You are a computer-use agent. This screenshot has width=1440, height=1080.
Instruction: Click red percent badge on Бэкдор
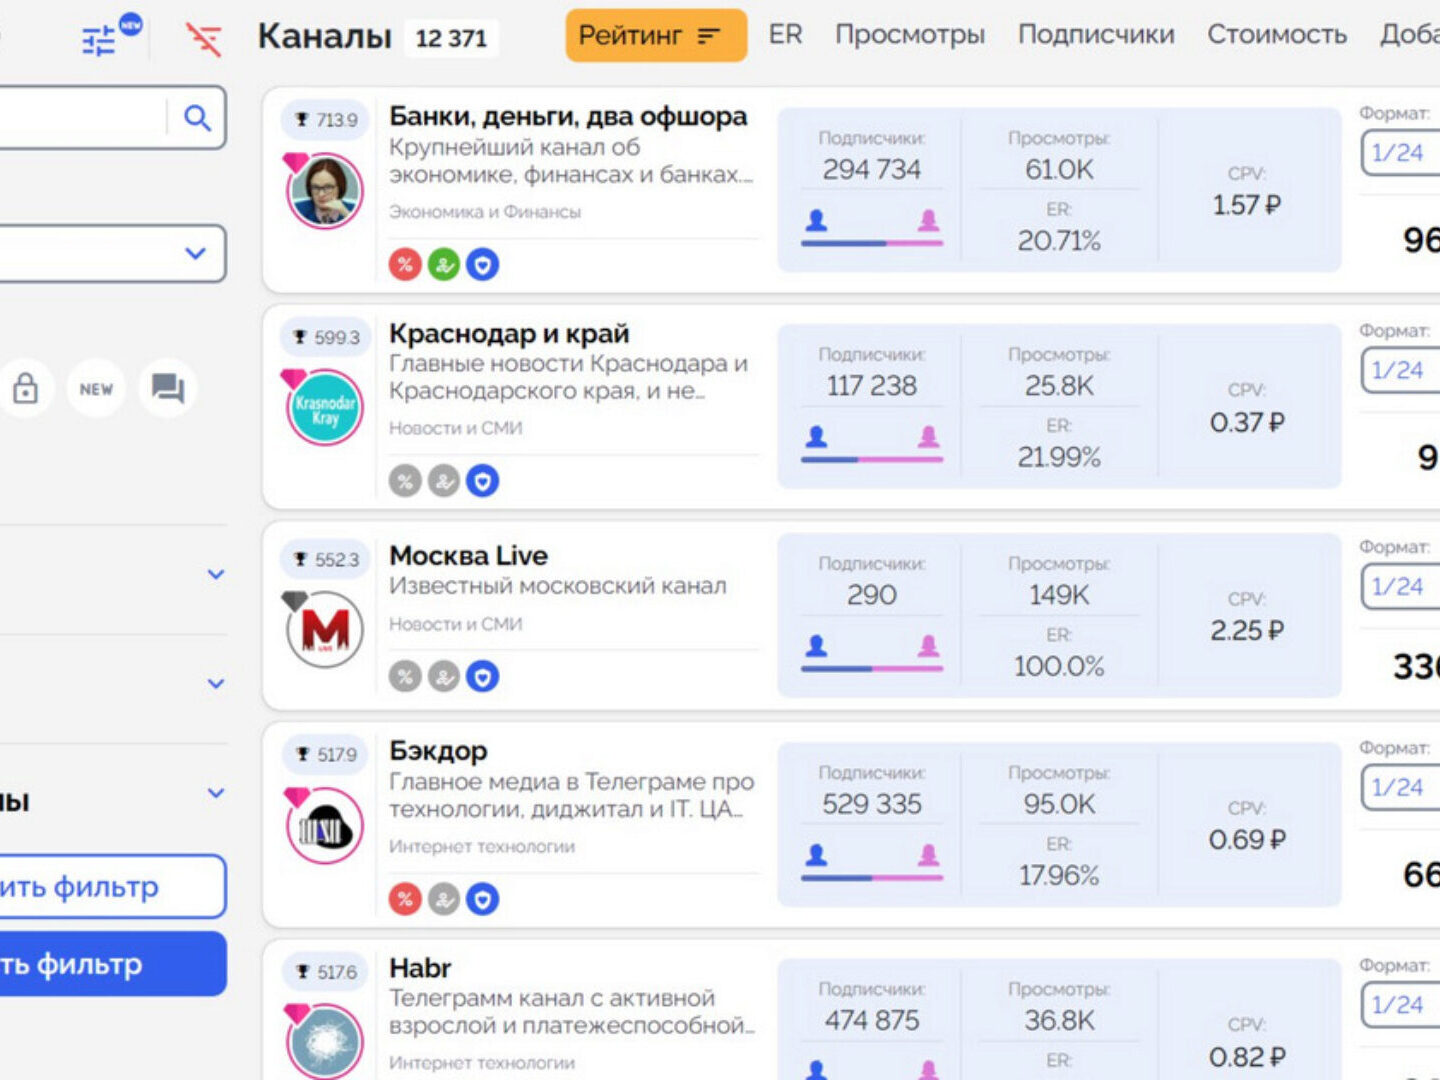pyautogui.click(x=405, y=899)
